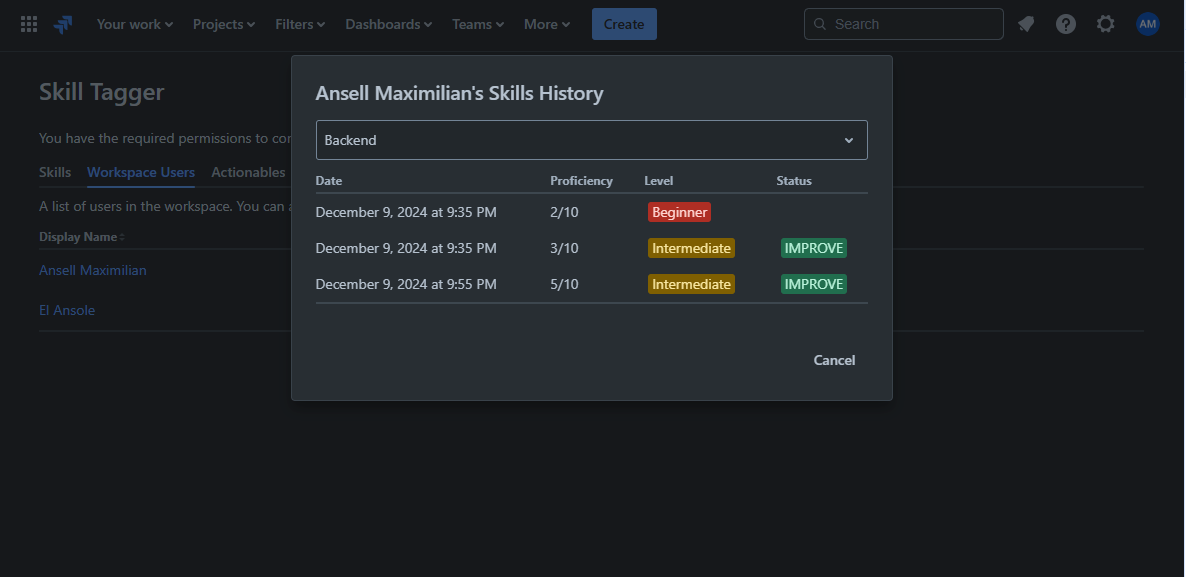Open the Your work menu
Image resolution: width=1186 pixels, height=577 pixels.
click(134, 23)
